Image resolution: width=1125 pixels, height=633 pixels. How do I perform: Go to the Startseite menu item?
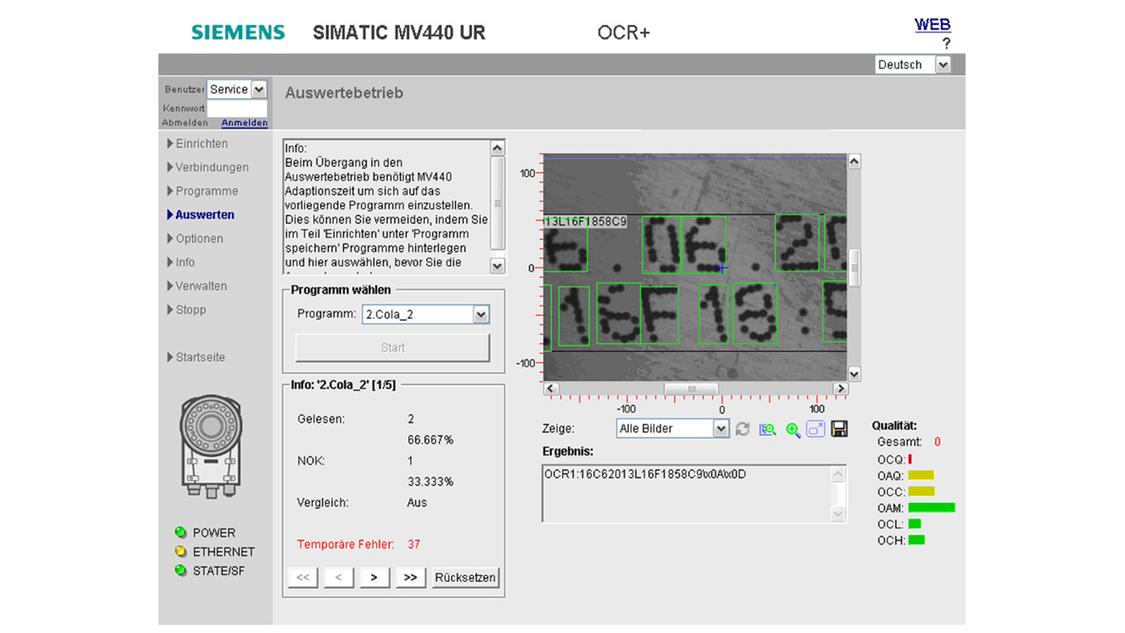(196, 357)
